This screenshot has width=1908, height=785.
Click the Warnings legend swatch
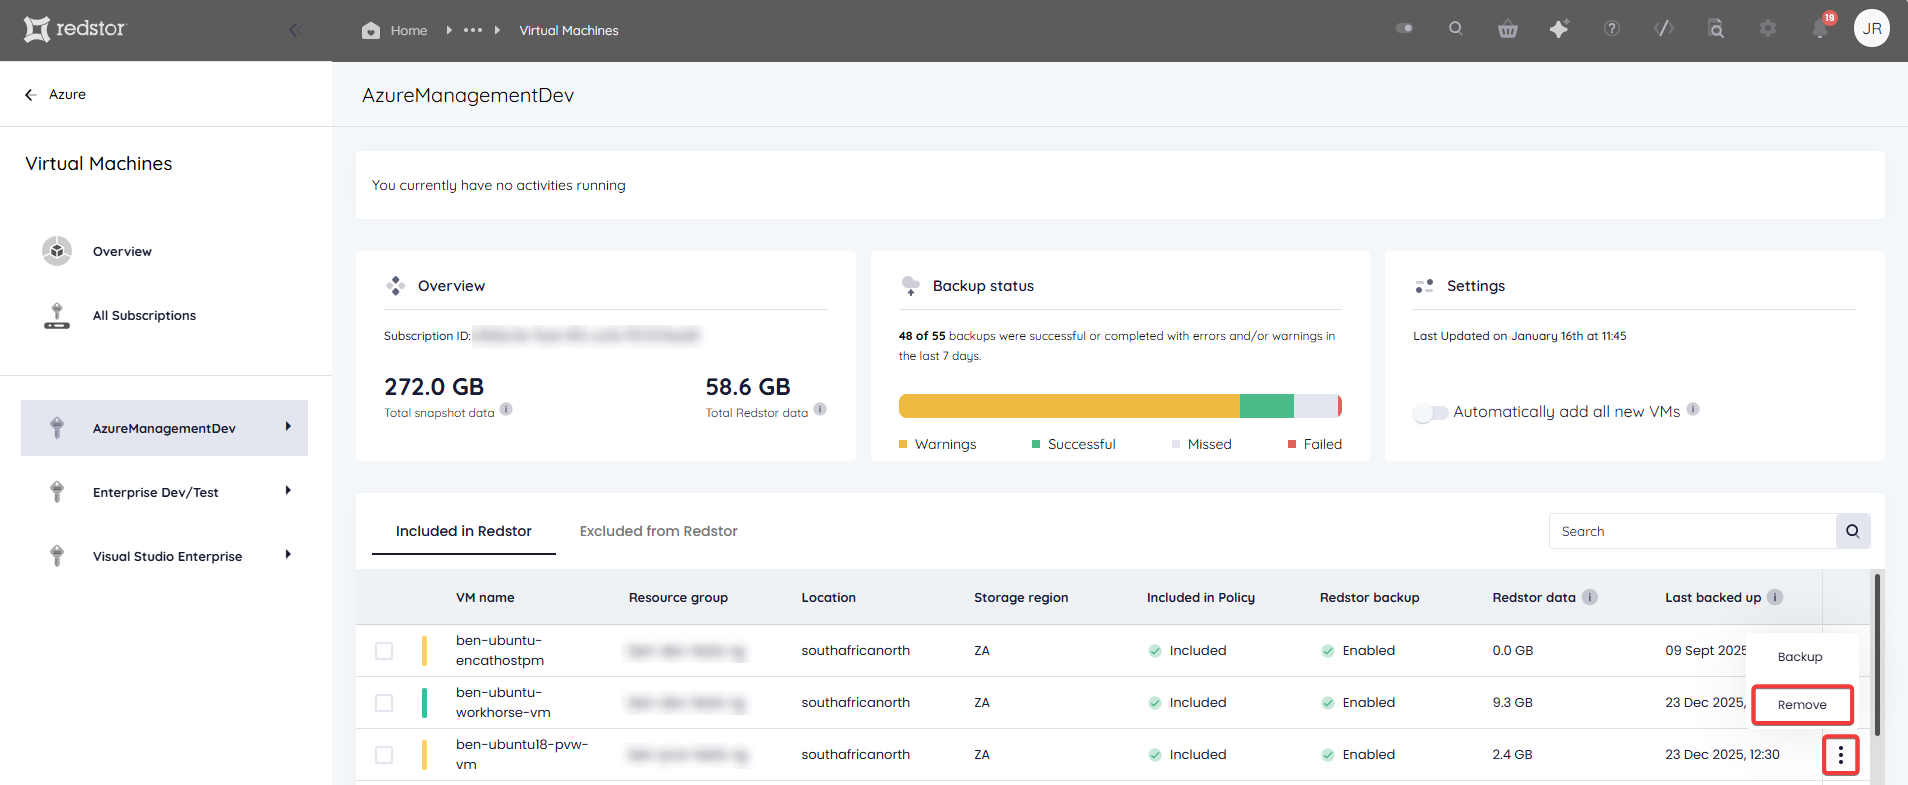tap(903, 444)
